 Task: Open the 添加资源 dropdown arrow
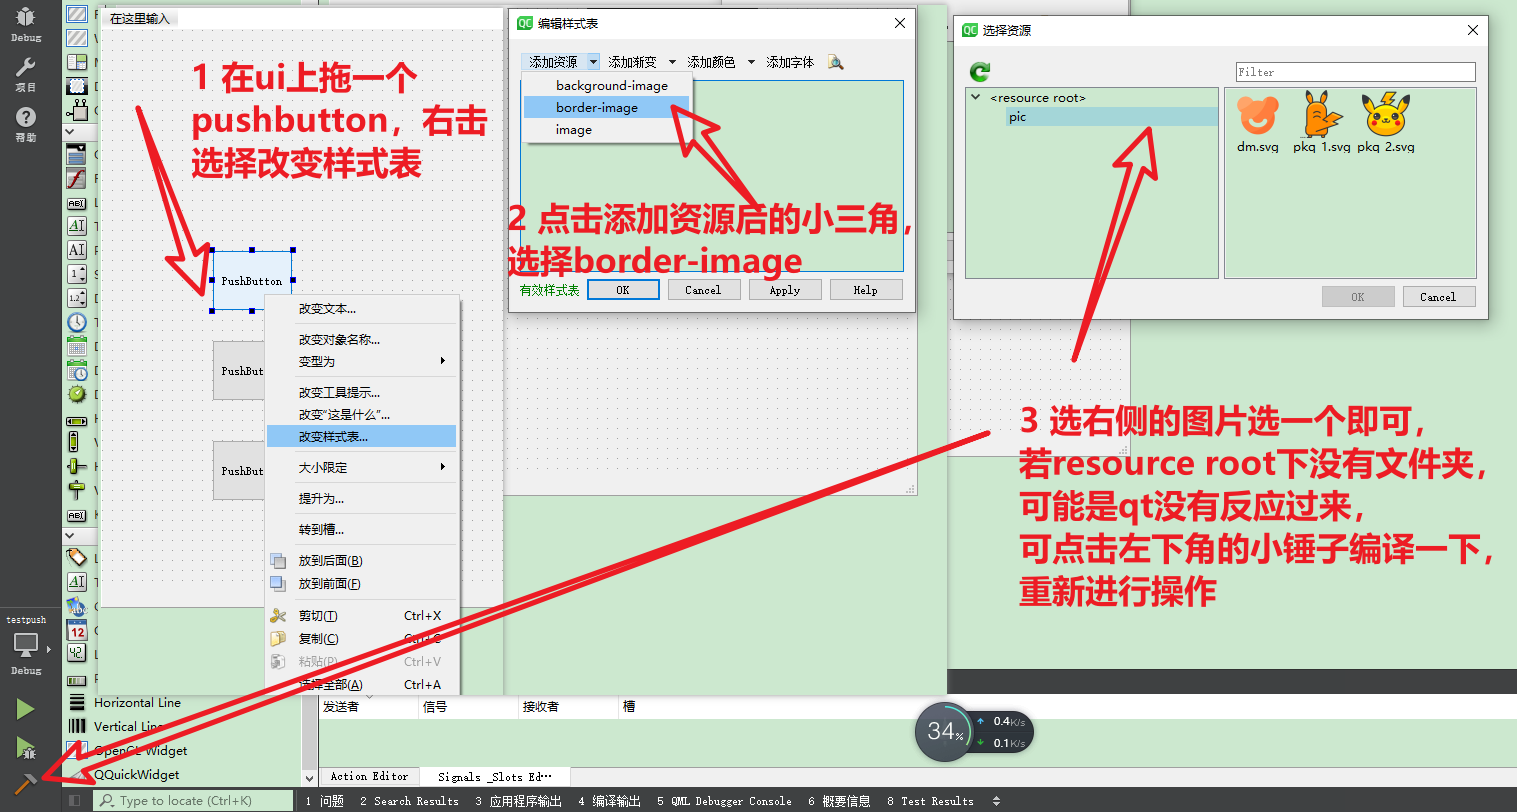[593, 61]
